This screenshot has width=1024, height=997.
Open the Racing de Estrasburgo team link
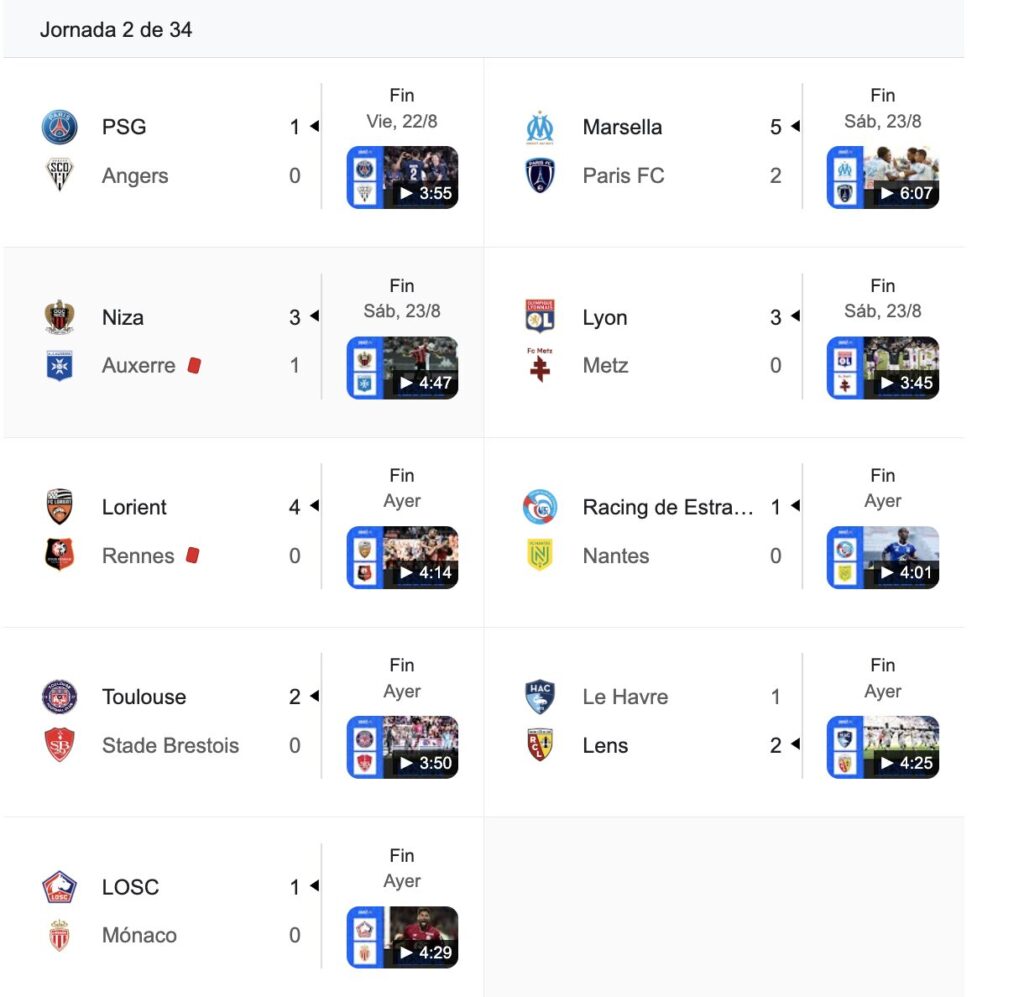point(667,507)
